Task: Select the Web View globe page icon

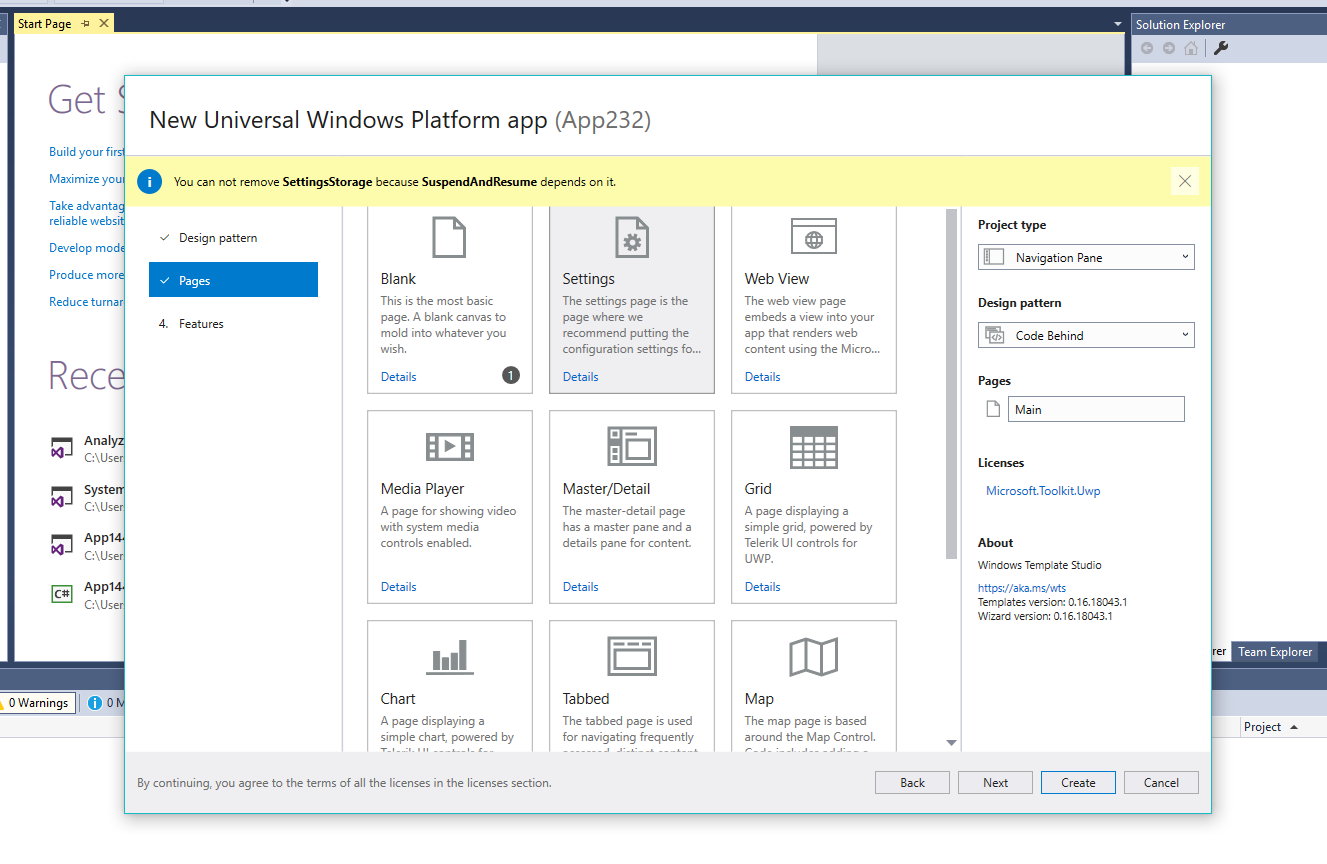Action: pos(813,236)
